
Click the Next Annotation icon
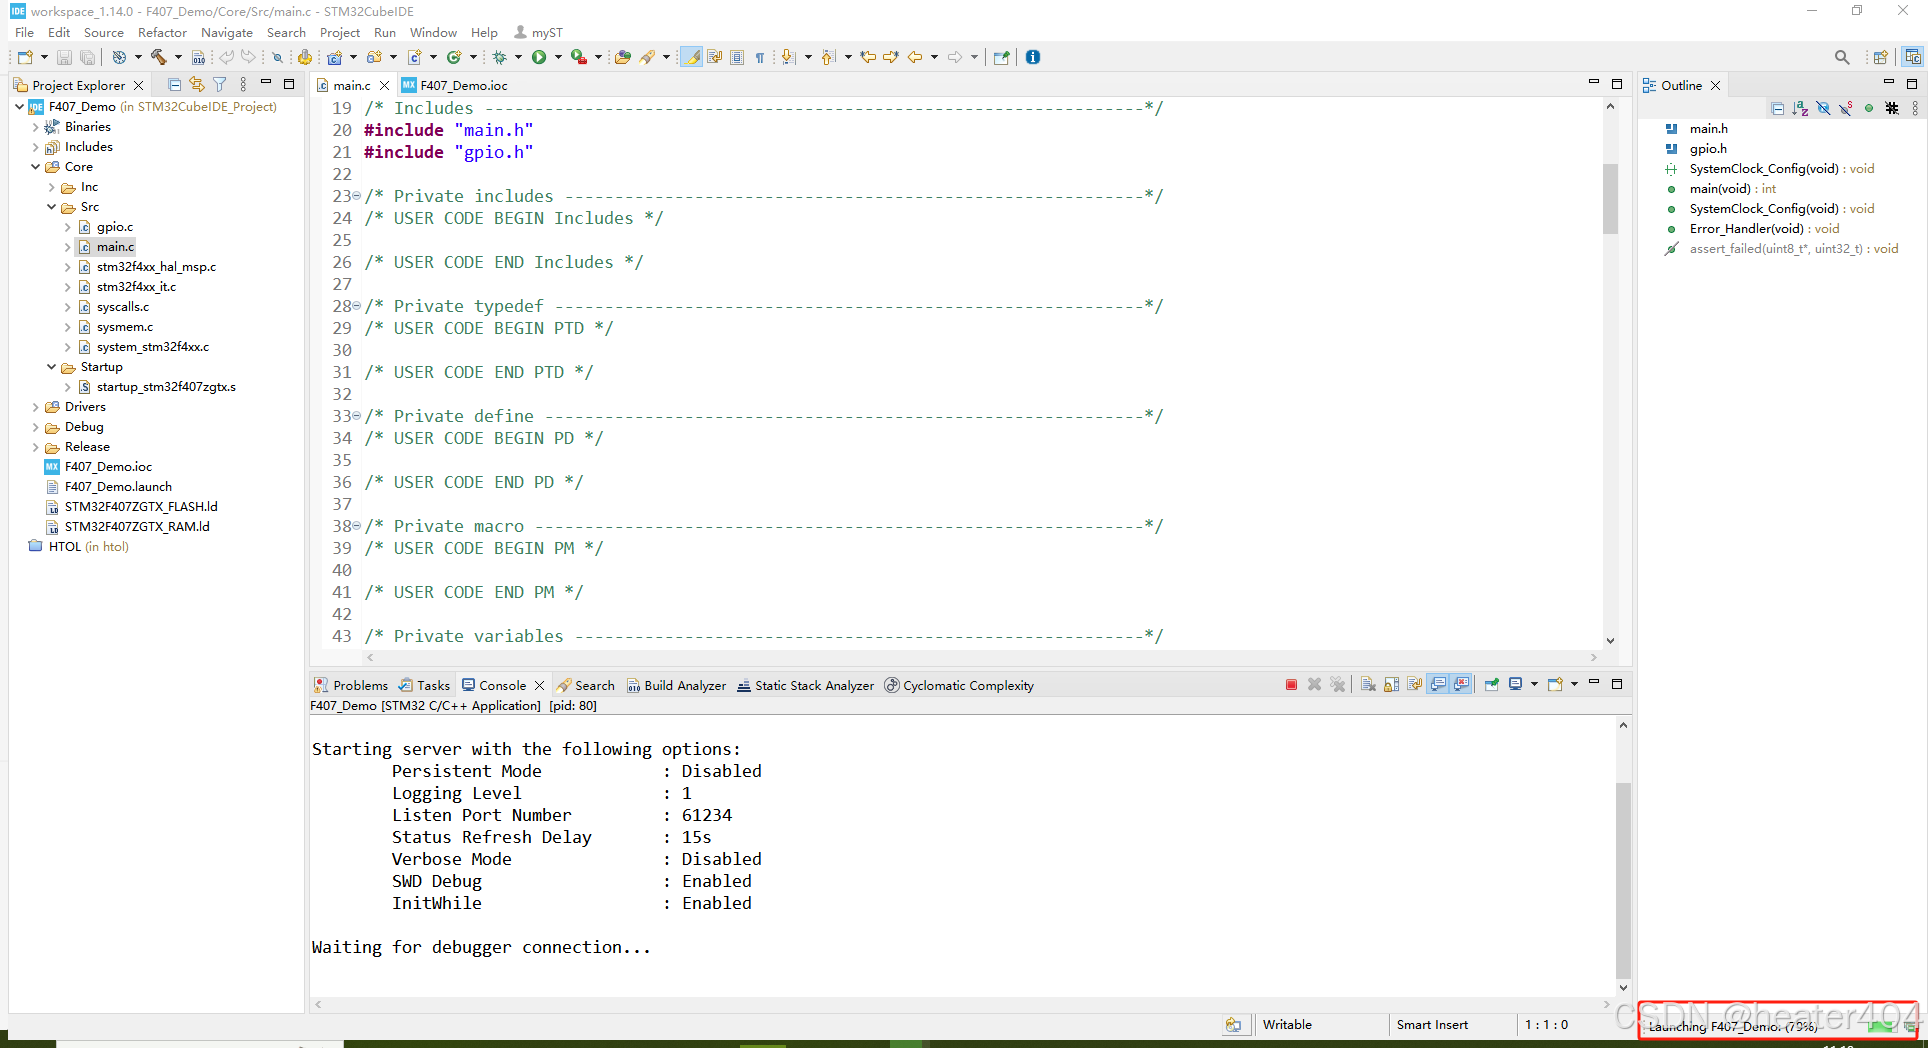788,57
